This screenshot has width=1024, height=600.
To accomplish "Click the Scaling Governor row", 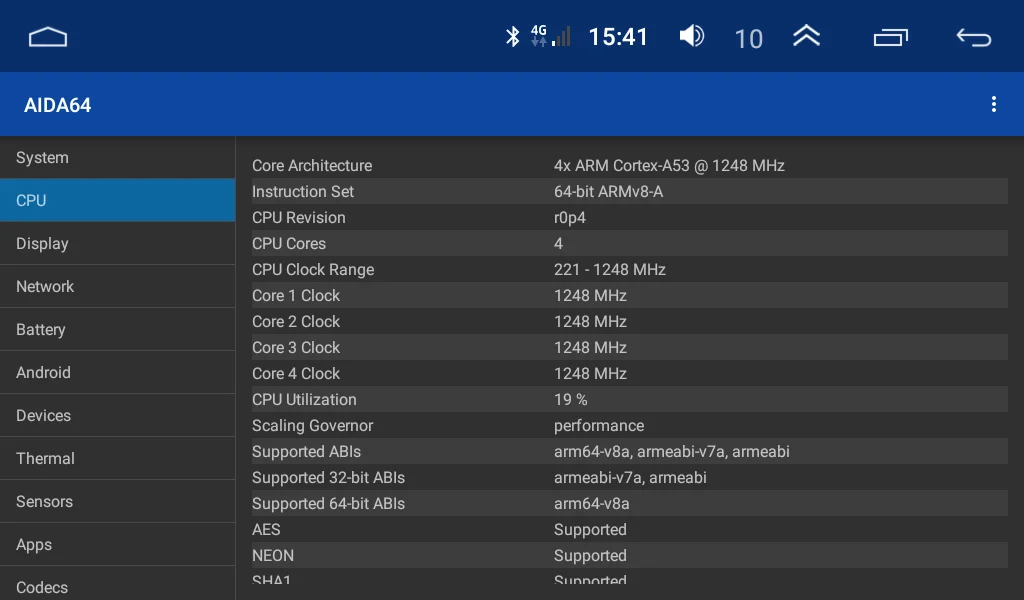I will coord(628,425).
